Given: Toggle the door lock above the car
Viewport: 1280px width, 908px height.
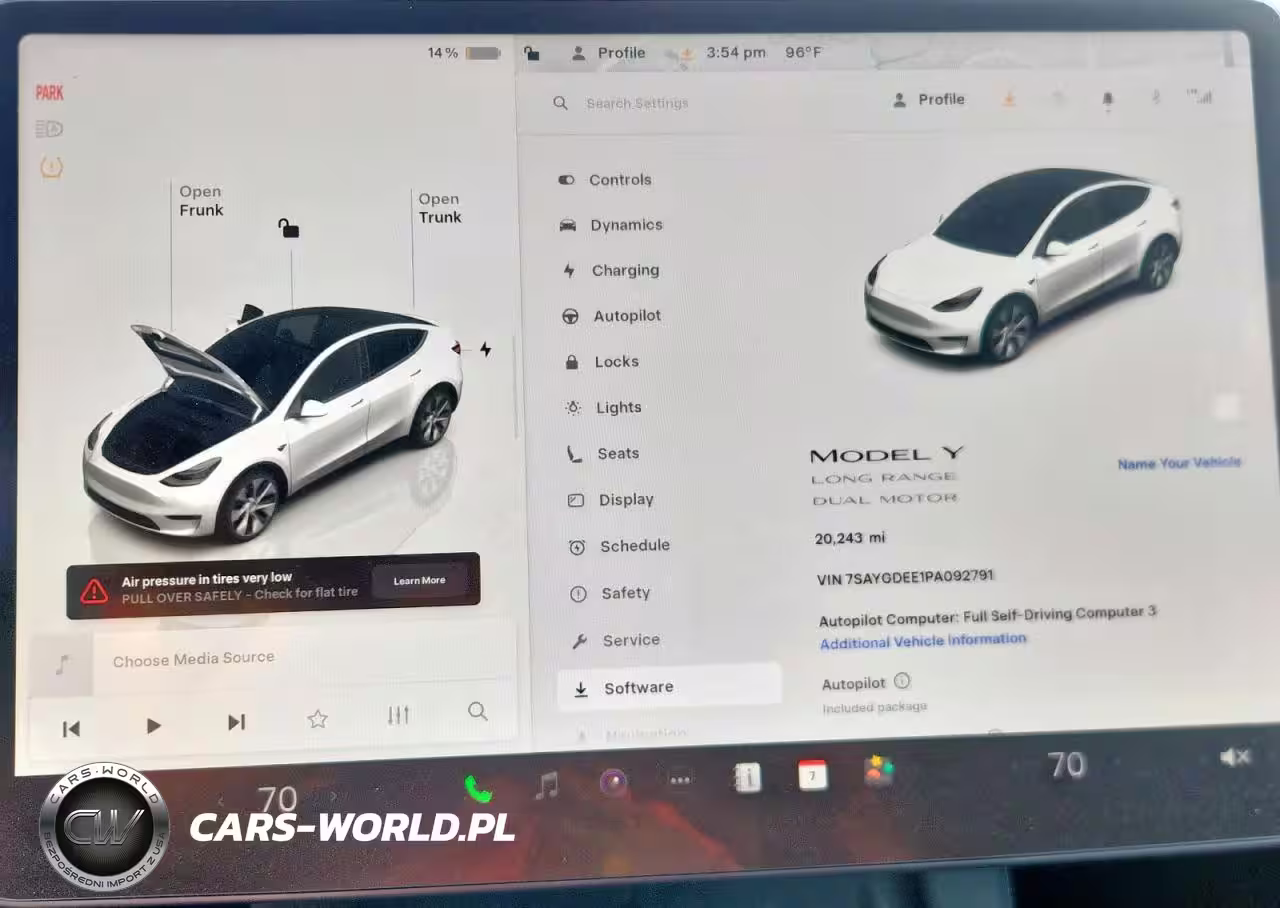Looking at the screenshot, I should click(289, 229).
